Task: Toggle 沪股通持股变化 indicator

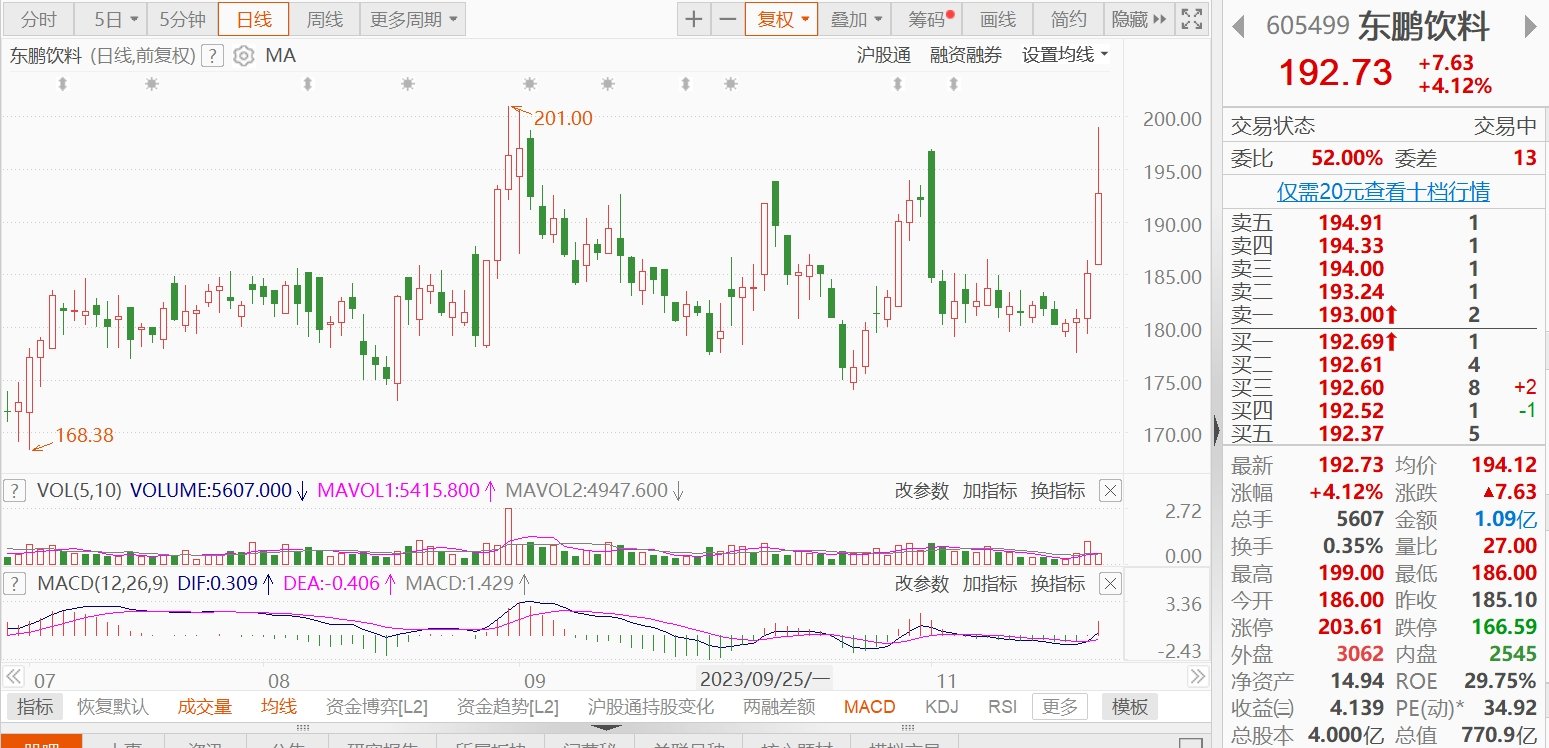Action: (651, 707)
